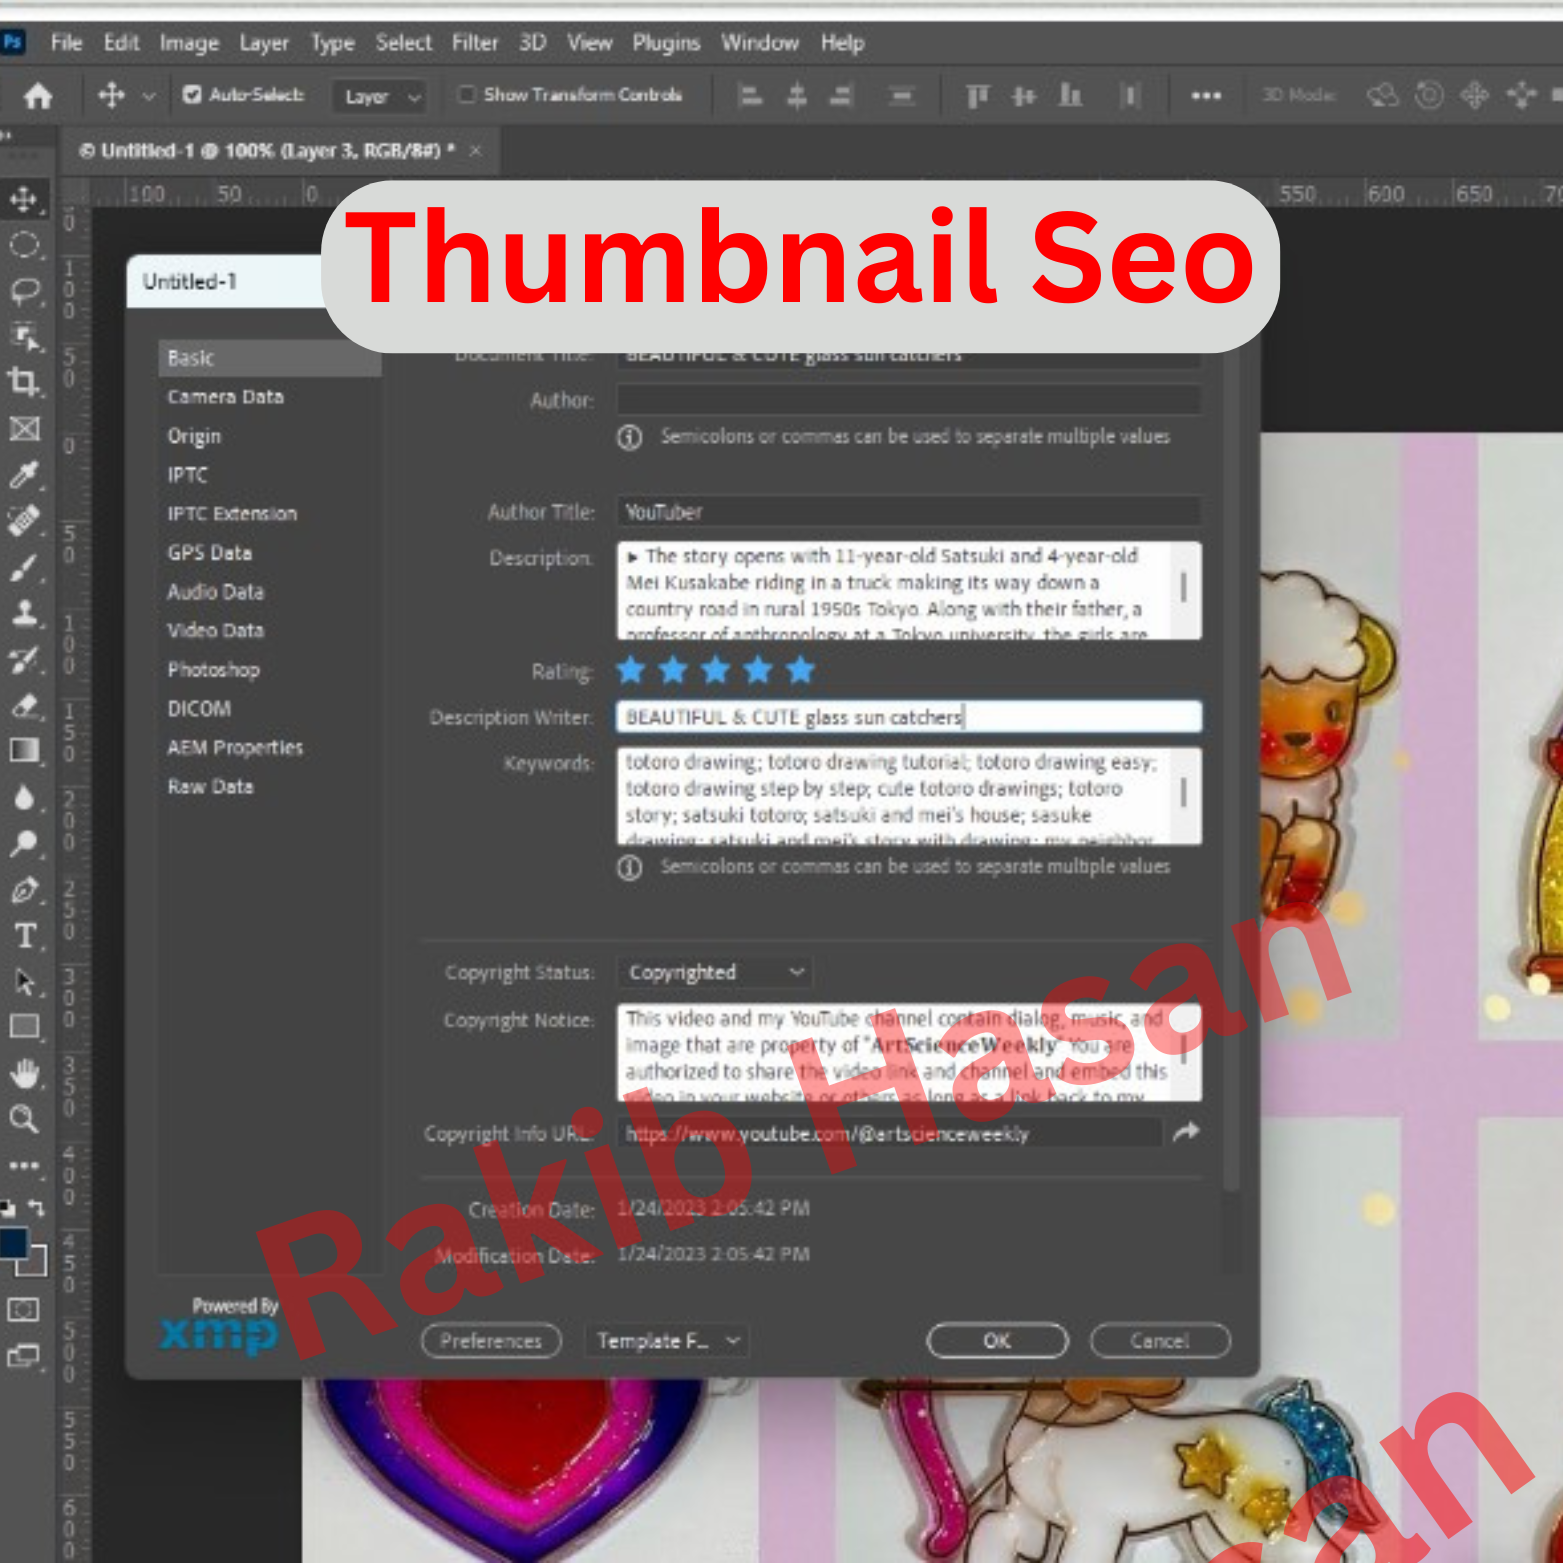Image resolution: width=1563 pixels, height=1563 pixels.
Task: Select the Lasso tool
Action: click(24, 292)
